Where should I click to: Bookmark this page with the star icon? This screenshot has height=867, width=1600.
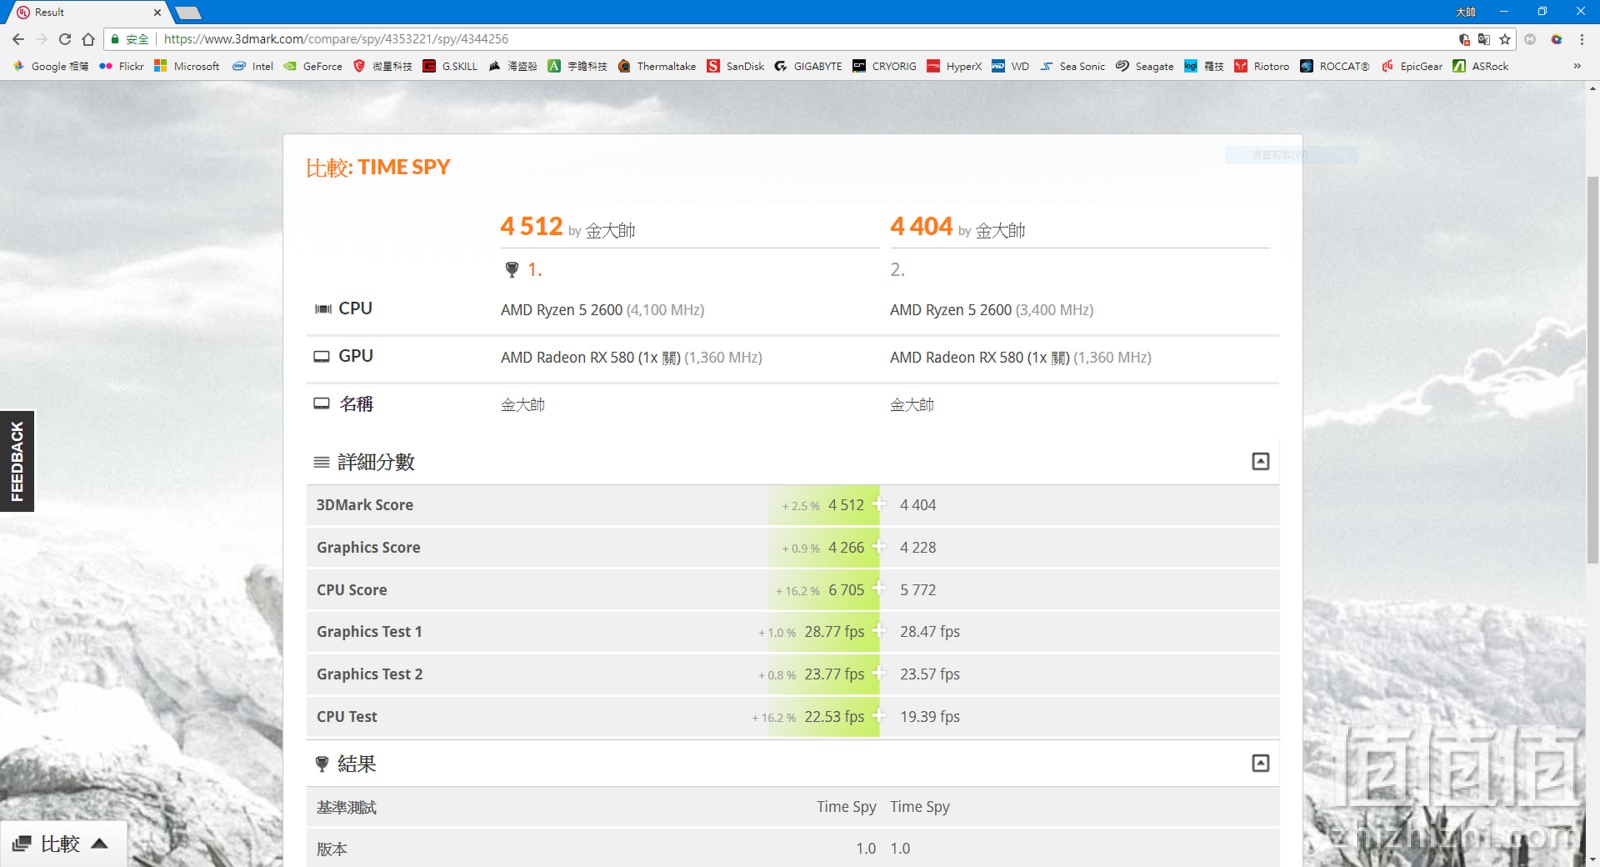click(x=1505, y=39)
